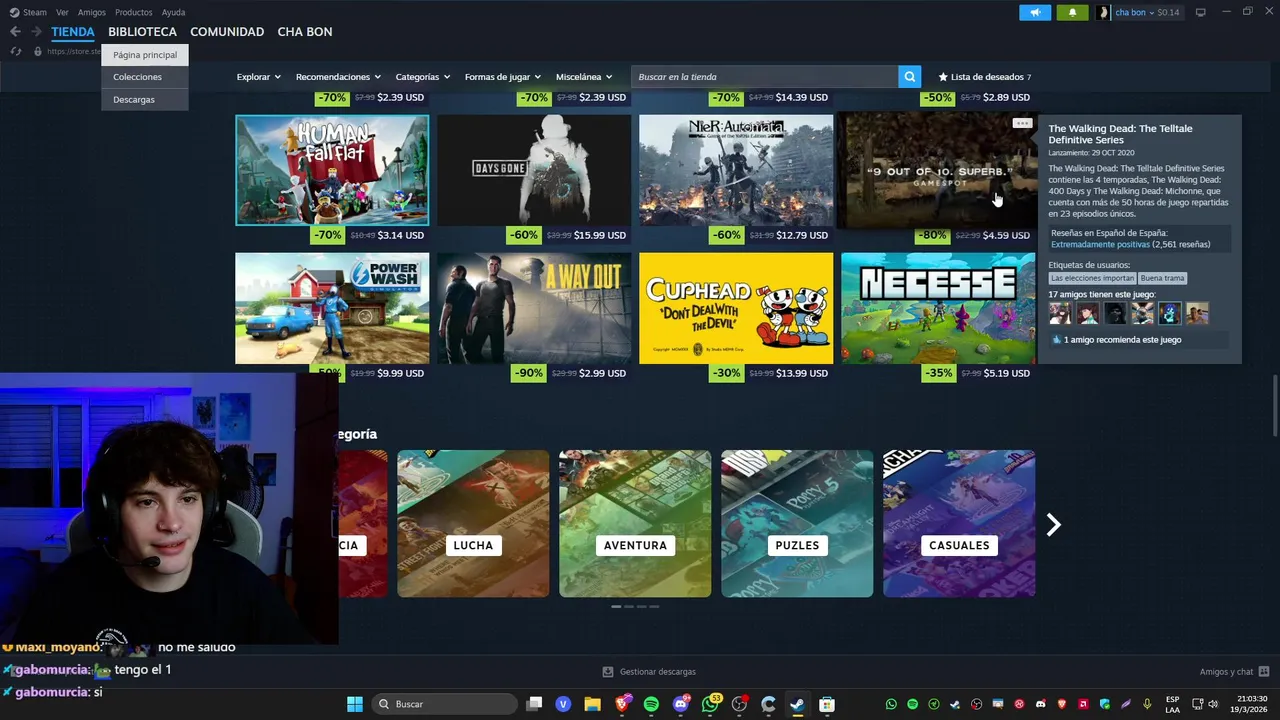Open Big Picture mode monitor icon
This screenshot has width=1280, height=720.
point(1200,12)
